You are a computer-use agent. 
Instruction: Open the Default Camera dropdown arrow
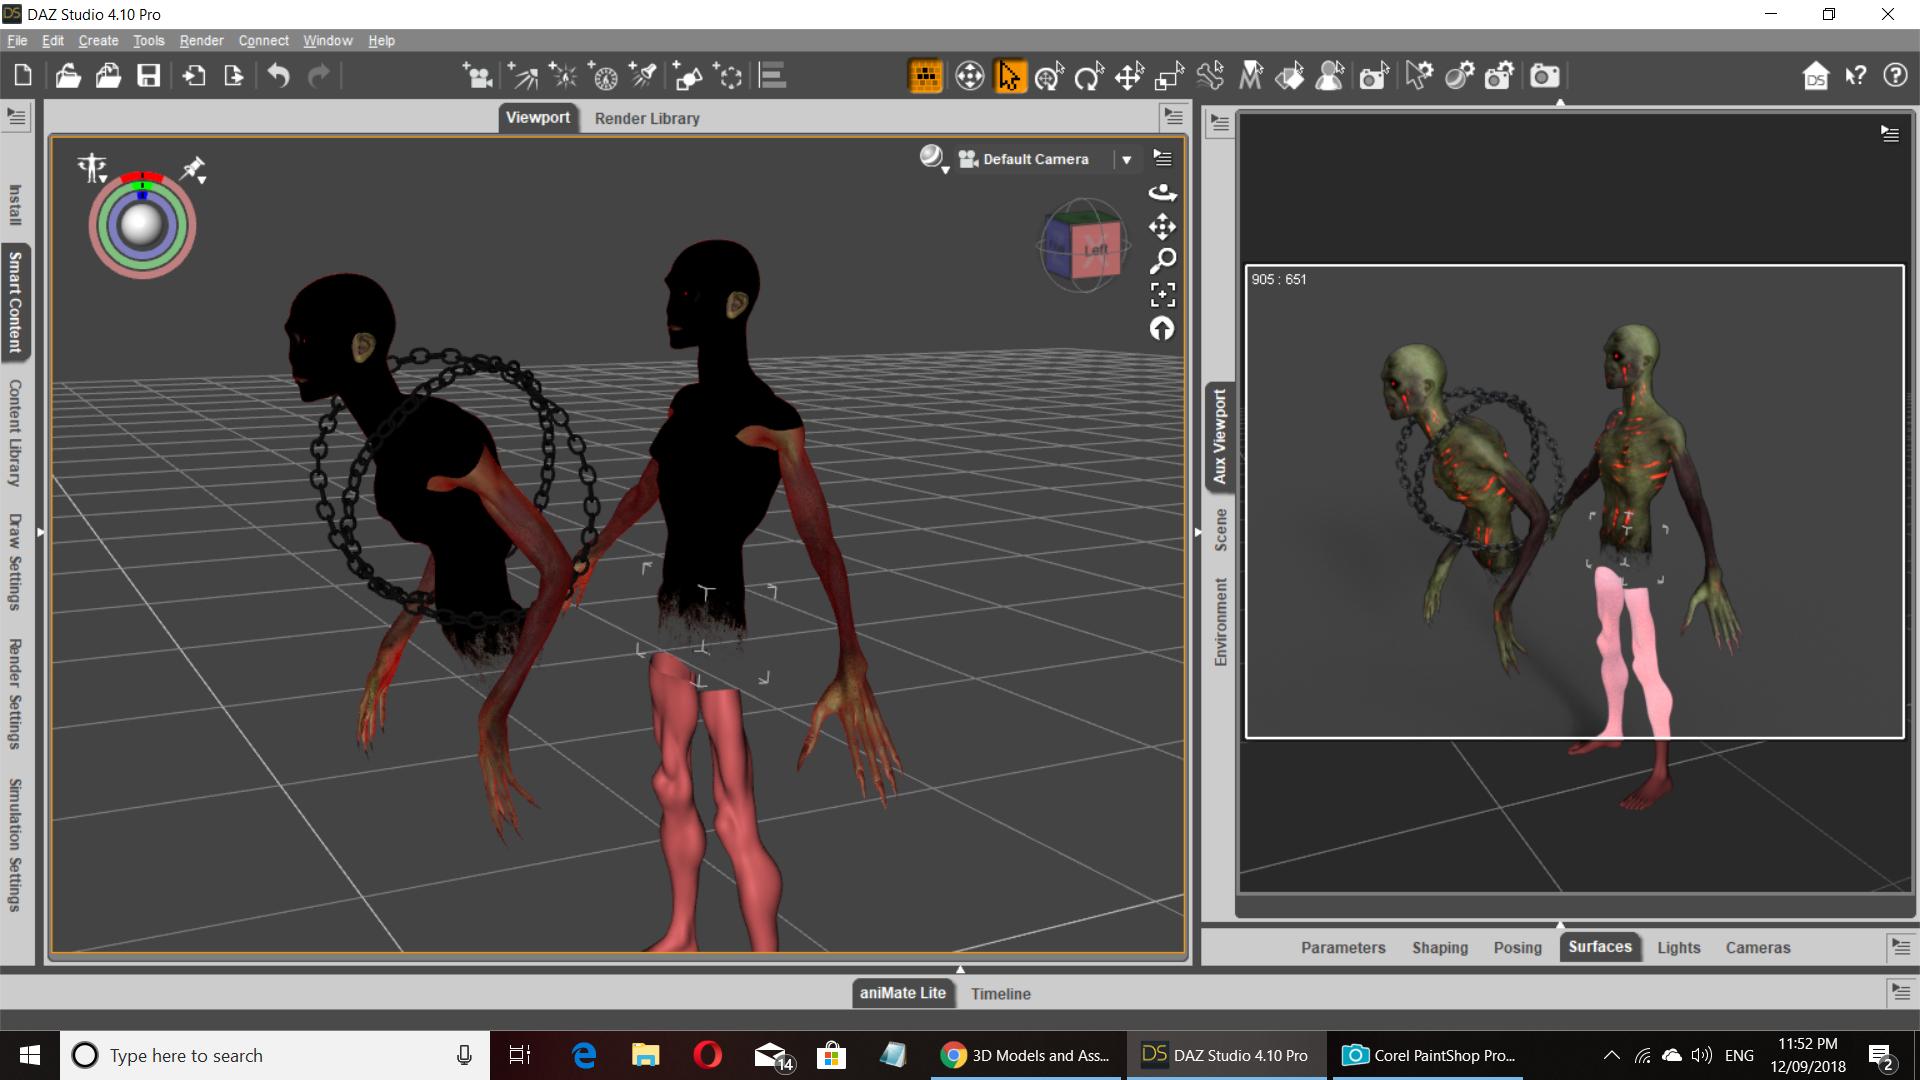(x=1126, y=159)
